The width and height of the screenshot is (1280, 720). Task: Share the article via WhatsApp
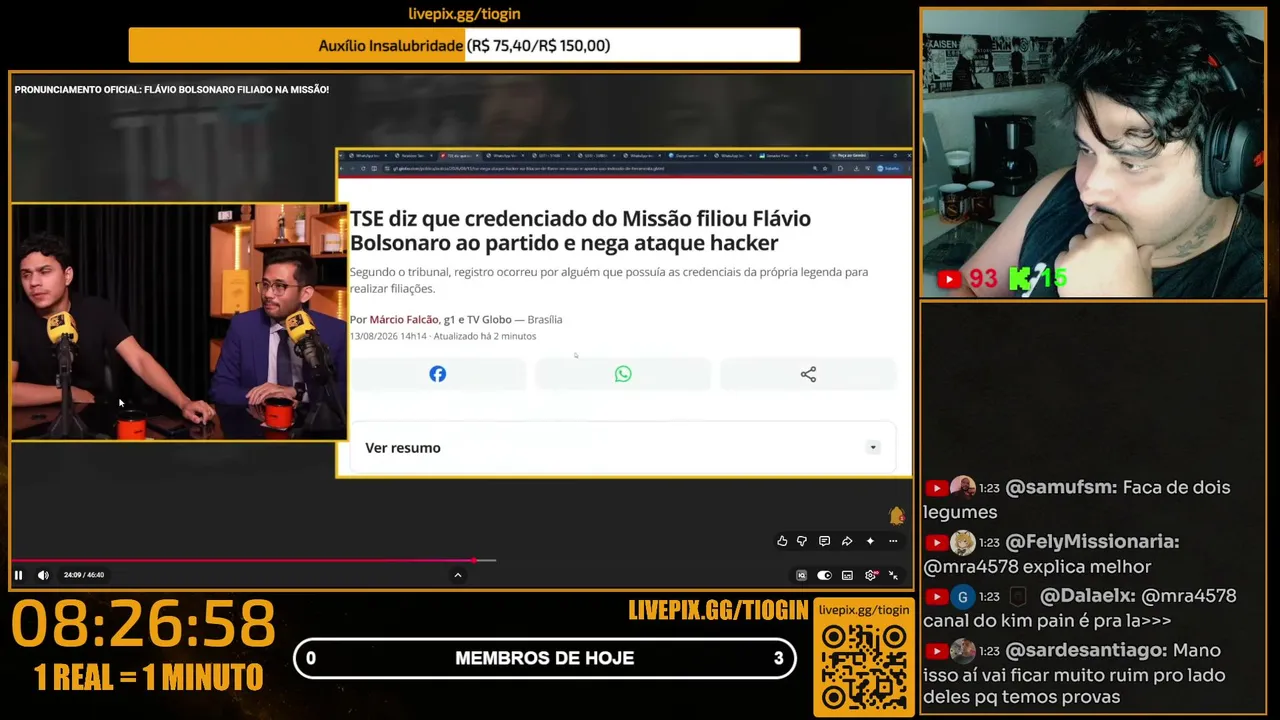tap(623, 374)
